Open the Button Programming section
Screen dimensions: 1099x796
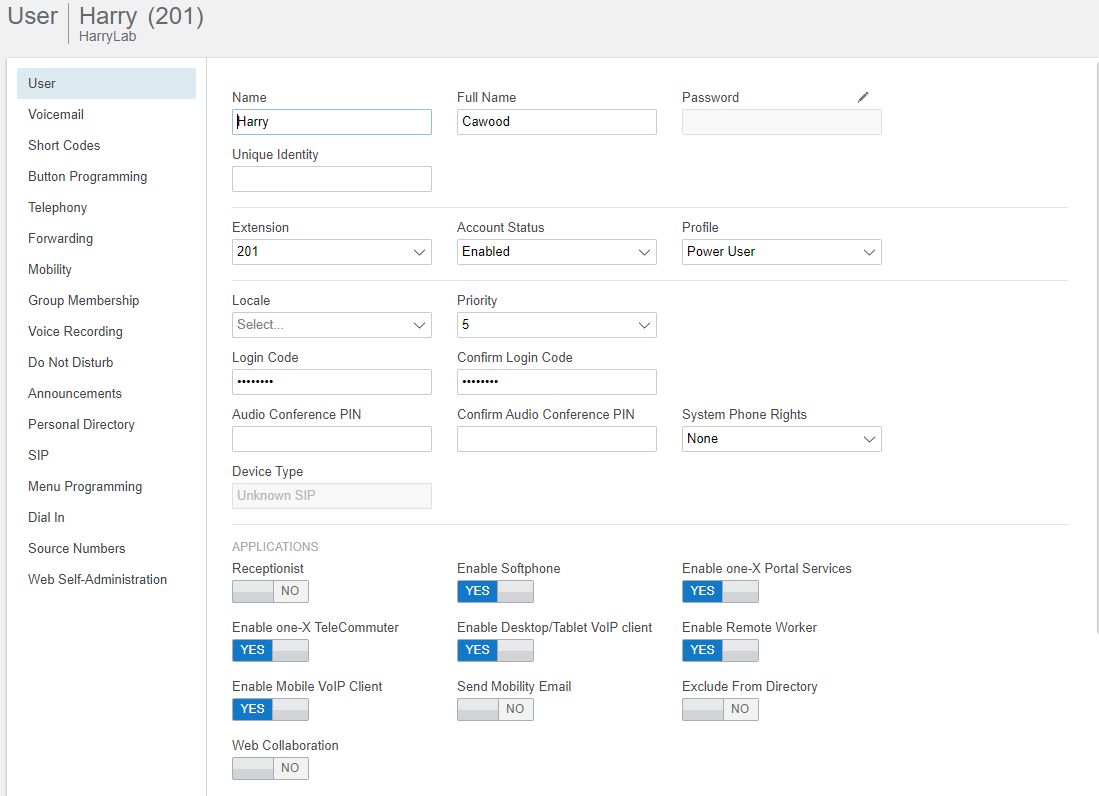click(x=88, y=177)
